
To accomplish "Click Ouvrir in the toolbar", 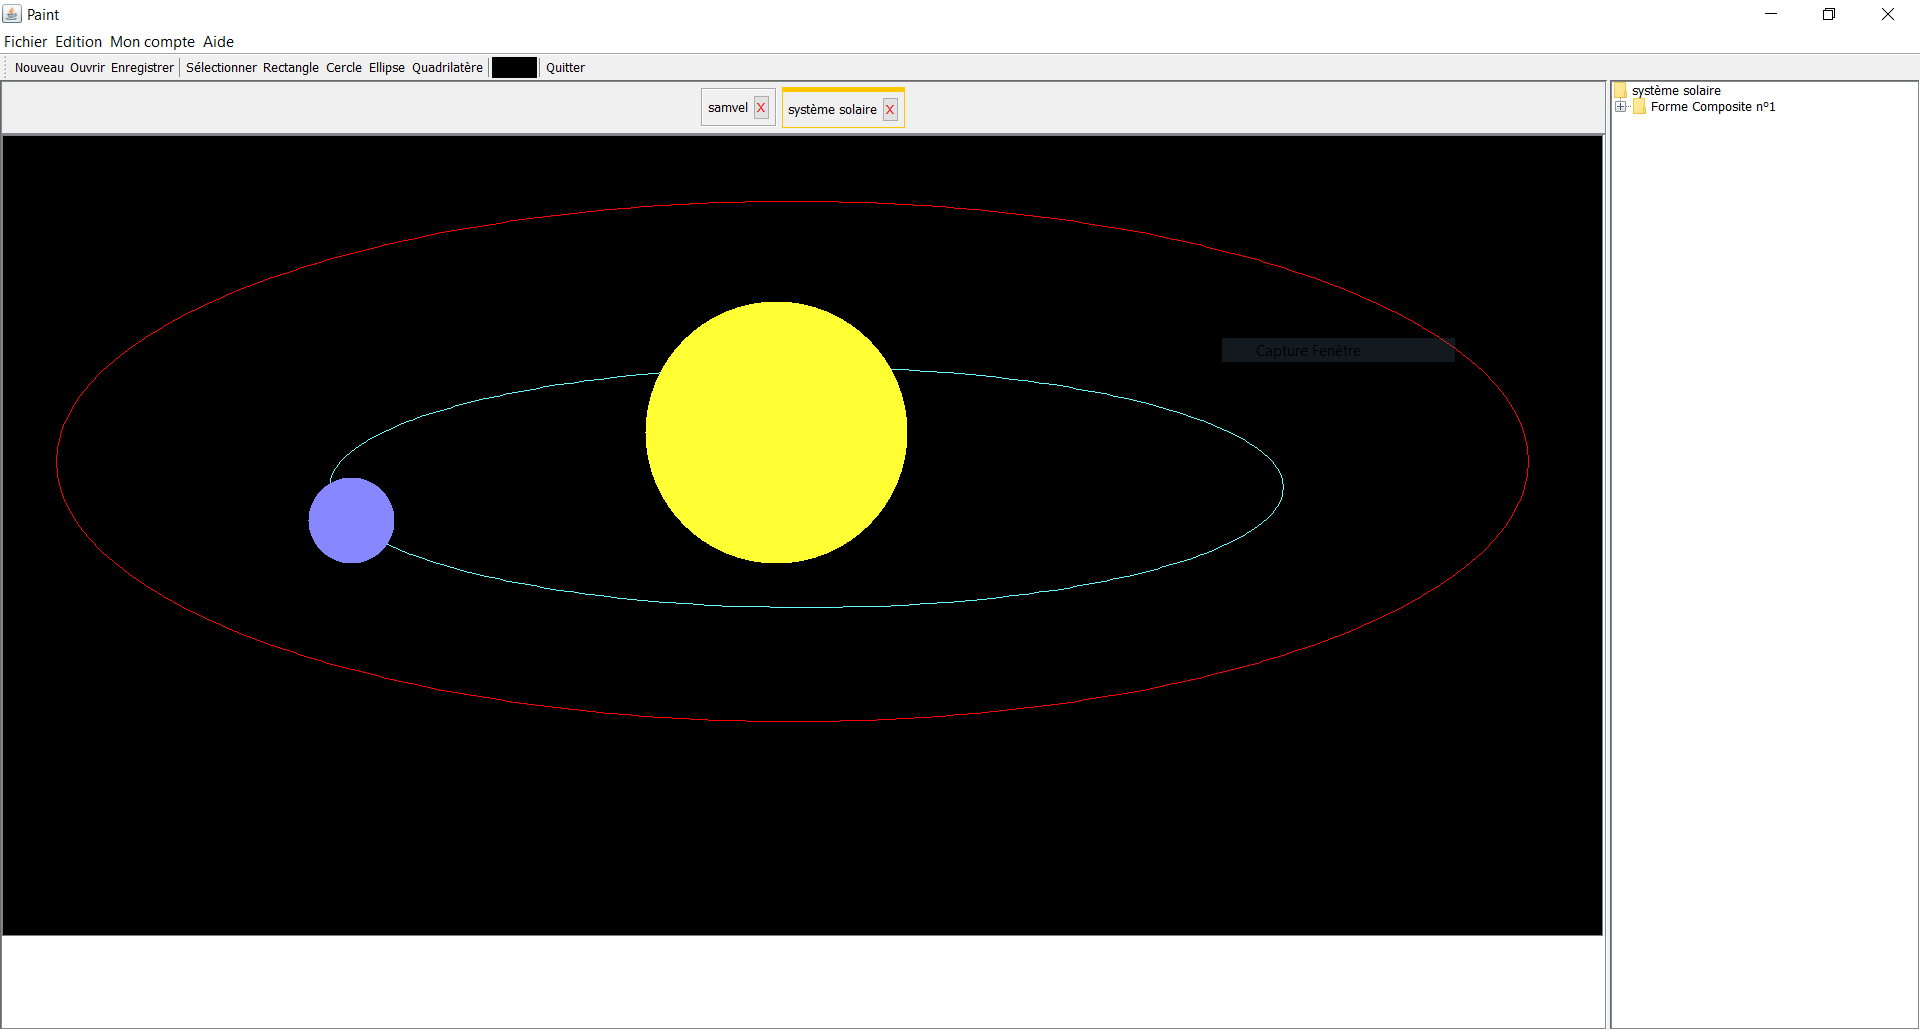I will (x=87, y=68).
